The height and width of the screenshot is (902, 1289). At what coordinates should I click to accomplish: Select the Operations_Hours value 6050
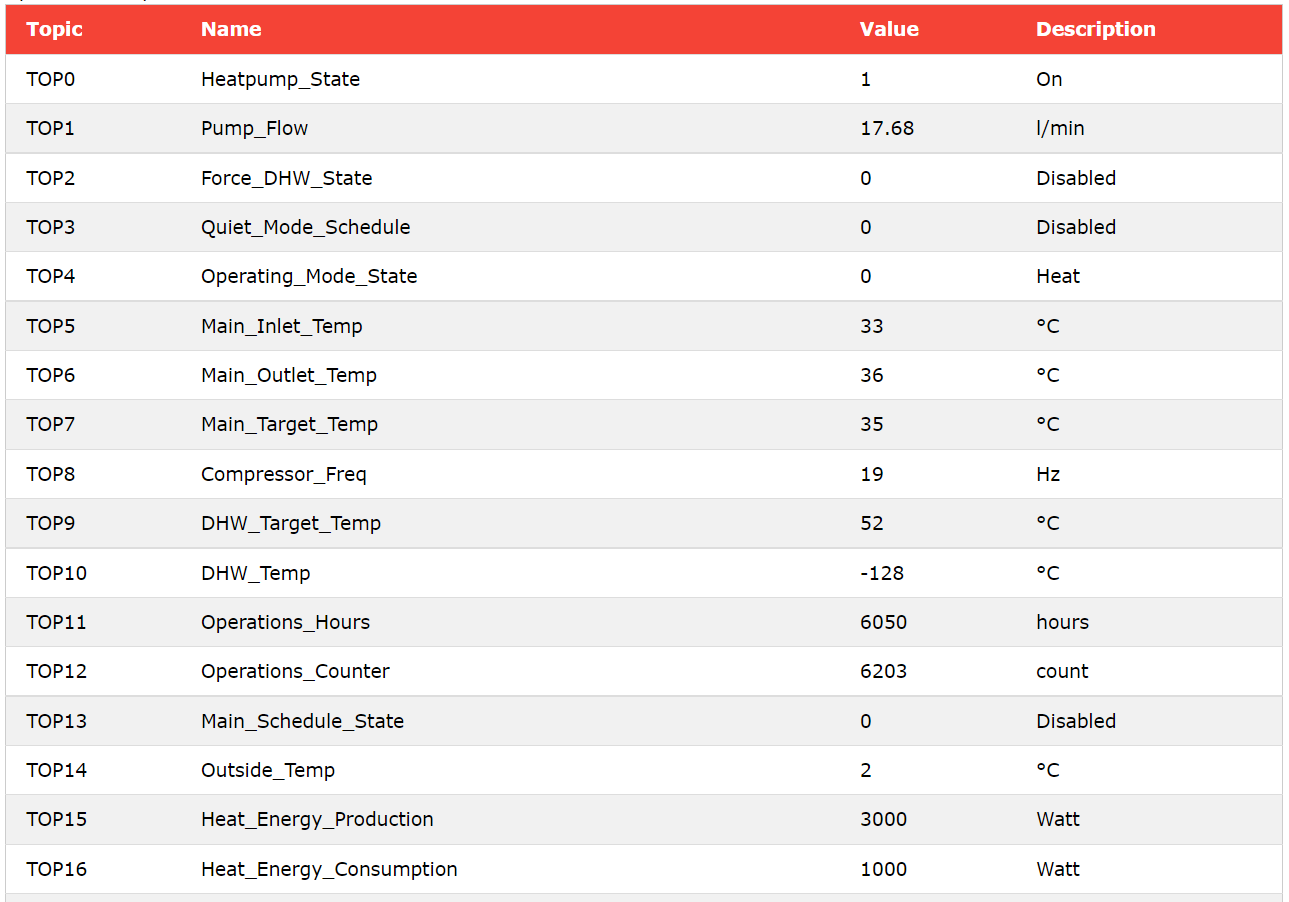[883, 622]
